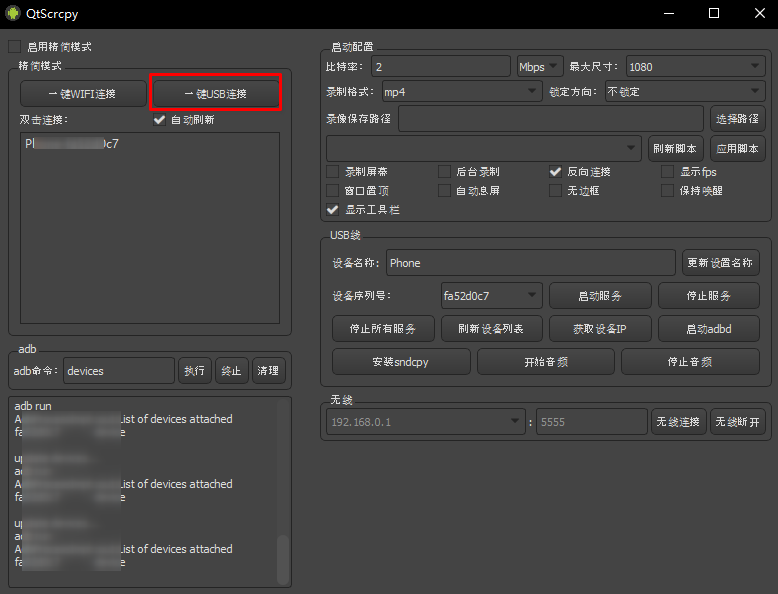The height and width of the screenshot is (594, 778).
Task: Open the Mbps unit dropdown
Action: point(540,67)
